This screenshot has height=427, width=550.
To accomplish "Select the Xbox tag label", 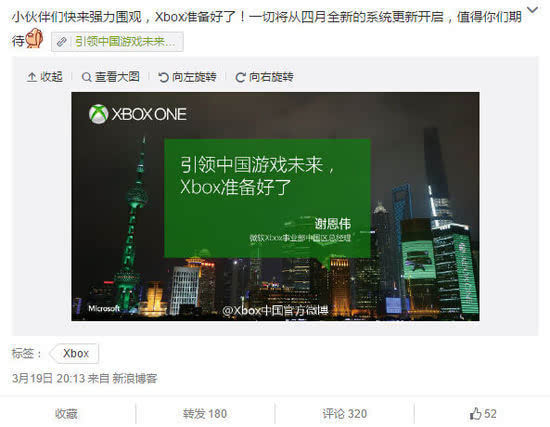I will pos(75,353).
